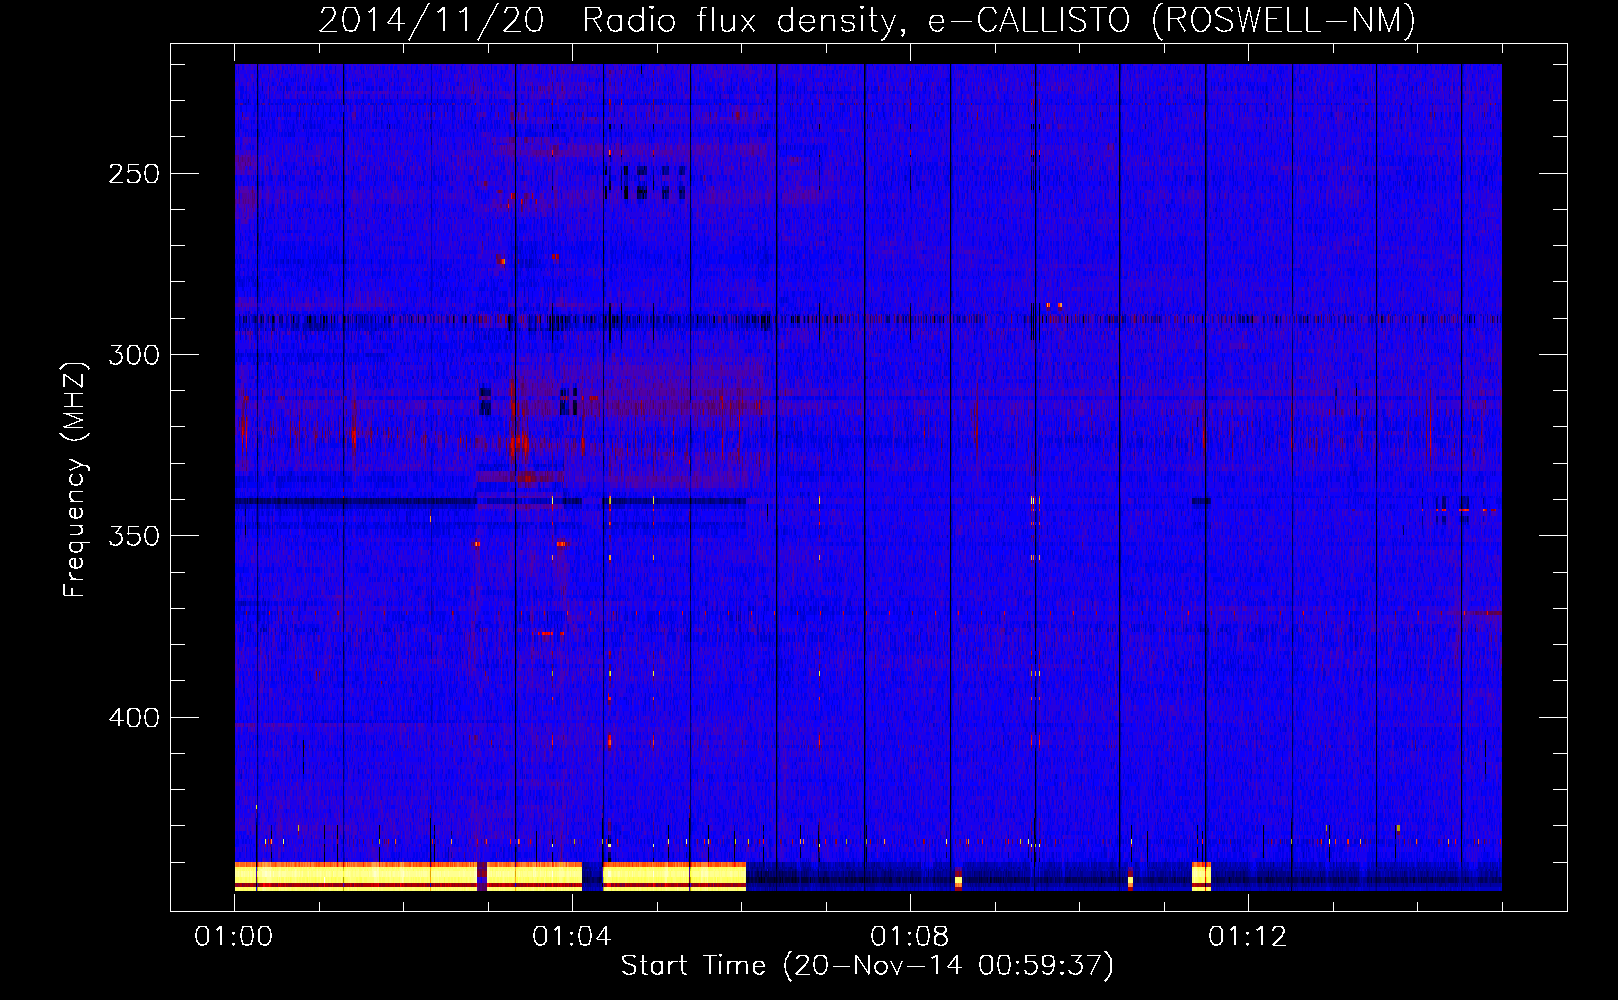The width and height of the screenshot is (1618, 1000).
Task: Select the 400 frequency tick label
Action: [134, 718]
